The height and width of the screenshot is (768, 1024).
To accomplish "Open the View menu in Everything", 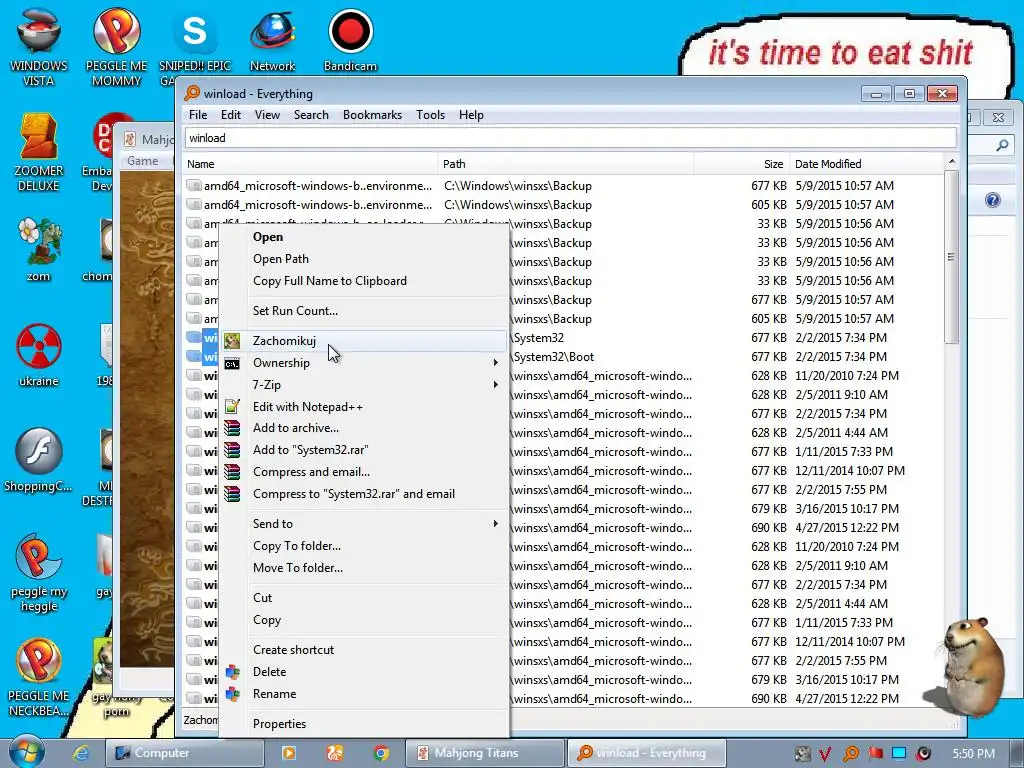I will pyautogui.click(x=267, y=115).
